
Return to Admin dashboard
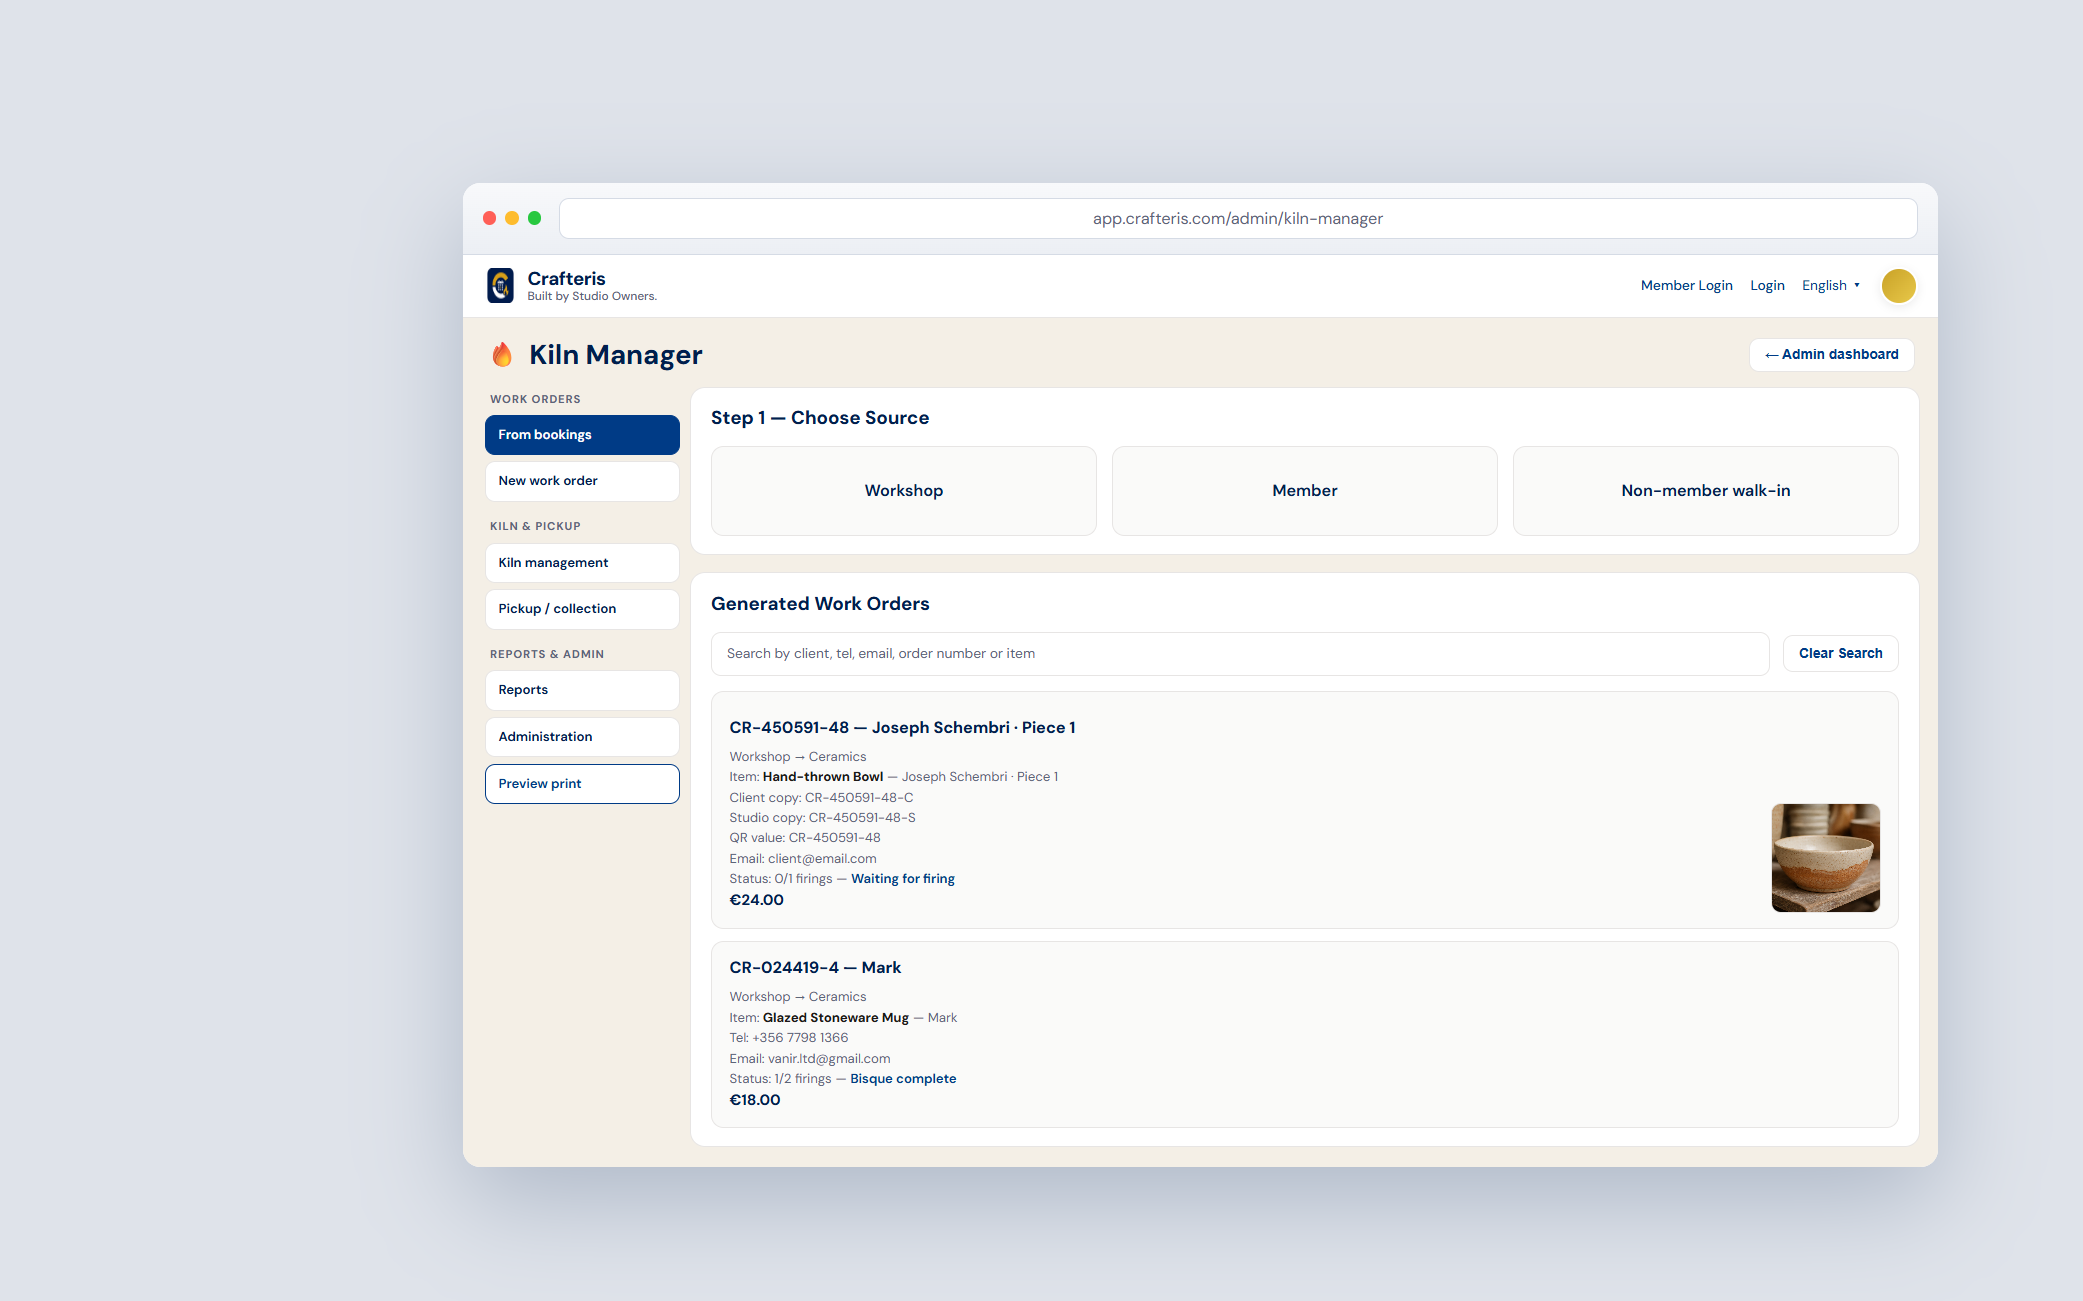coord(1832,355)
